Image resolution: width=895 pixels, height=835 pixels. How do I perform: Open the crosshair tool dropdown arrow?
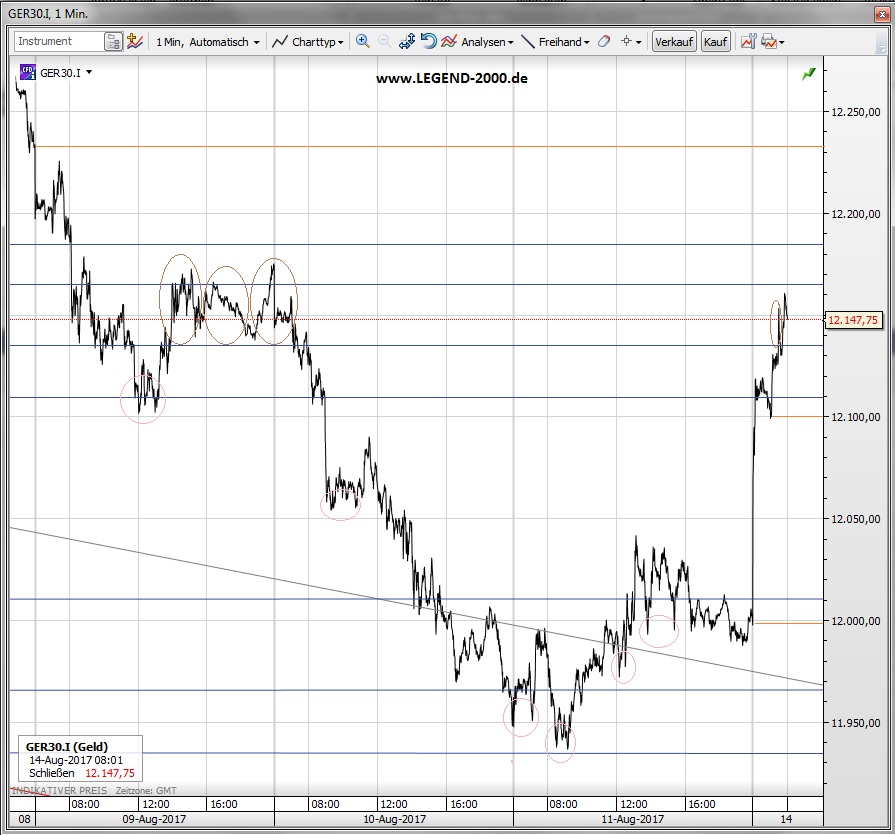[638, 42]
